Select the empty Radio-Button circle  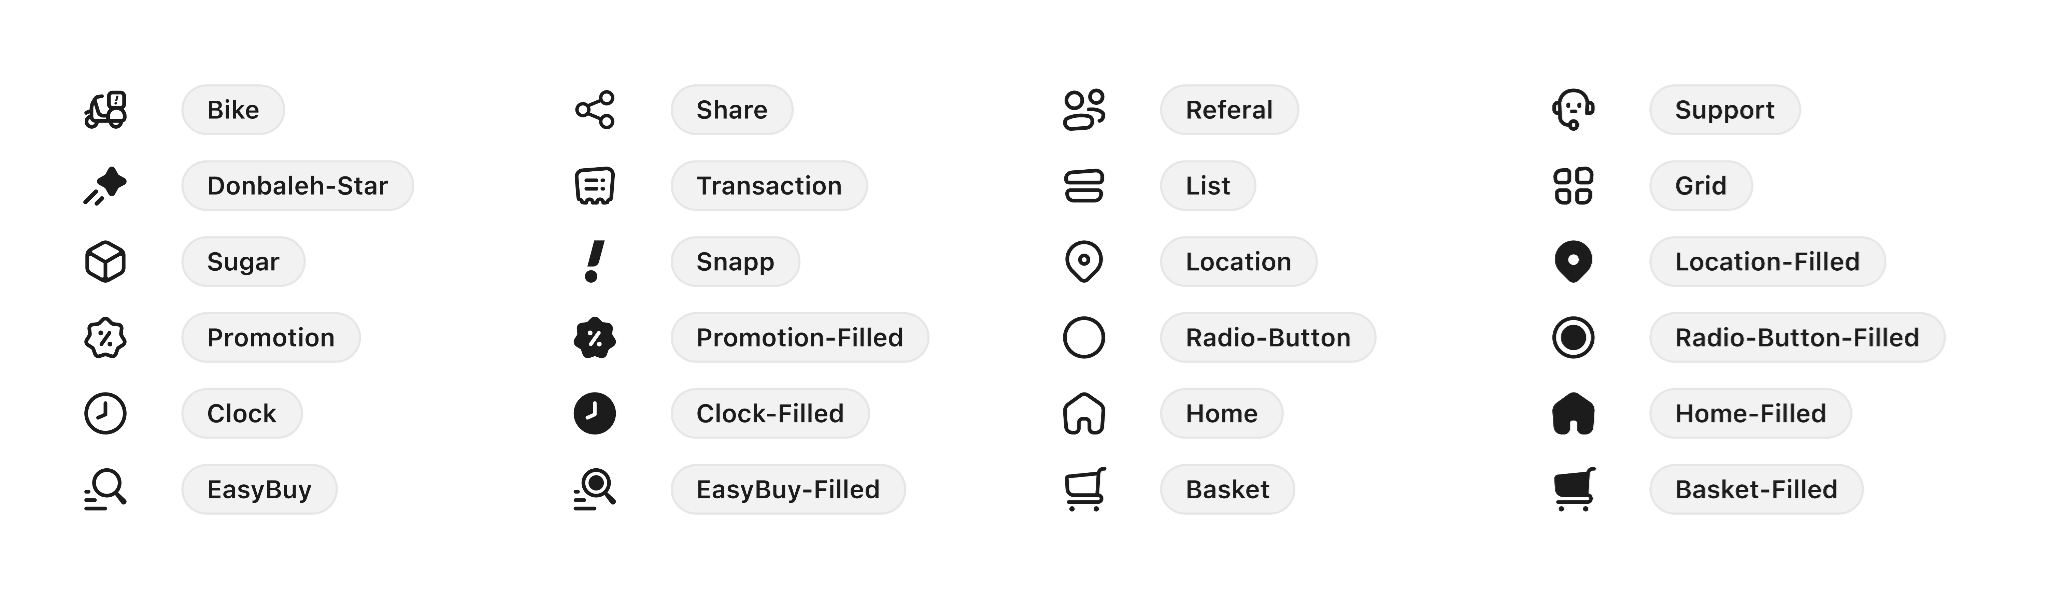point(1084,338)
